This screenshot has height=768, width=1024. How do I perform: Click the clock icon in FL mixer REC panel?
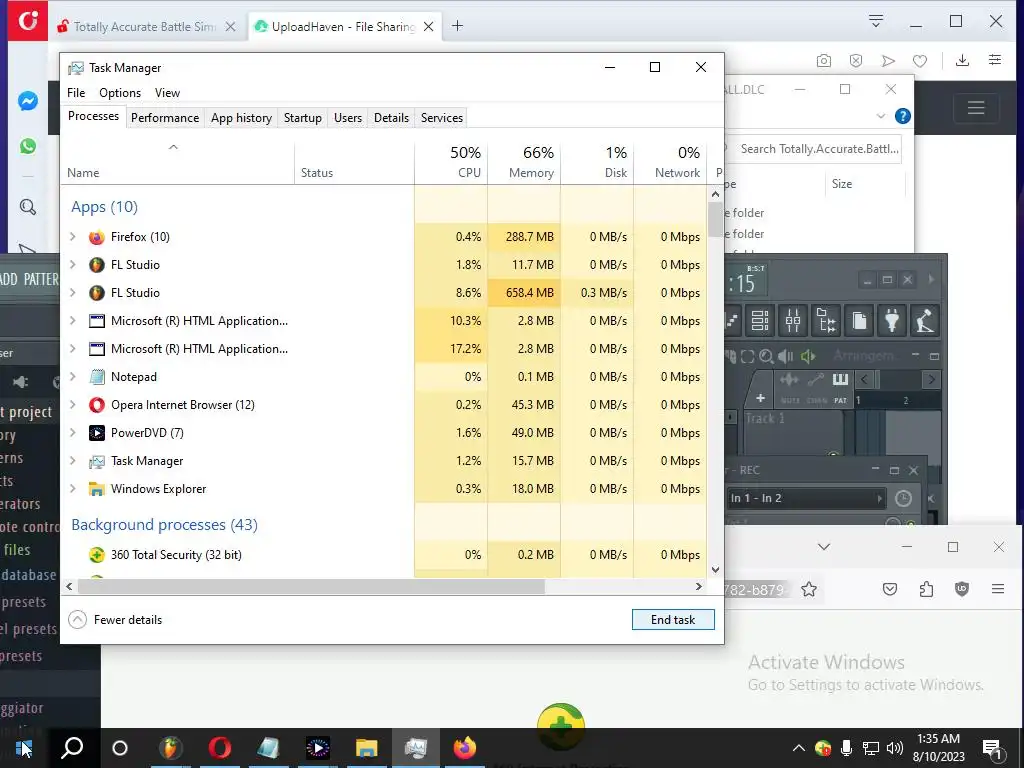[903, 499]
